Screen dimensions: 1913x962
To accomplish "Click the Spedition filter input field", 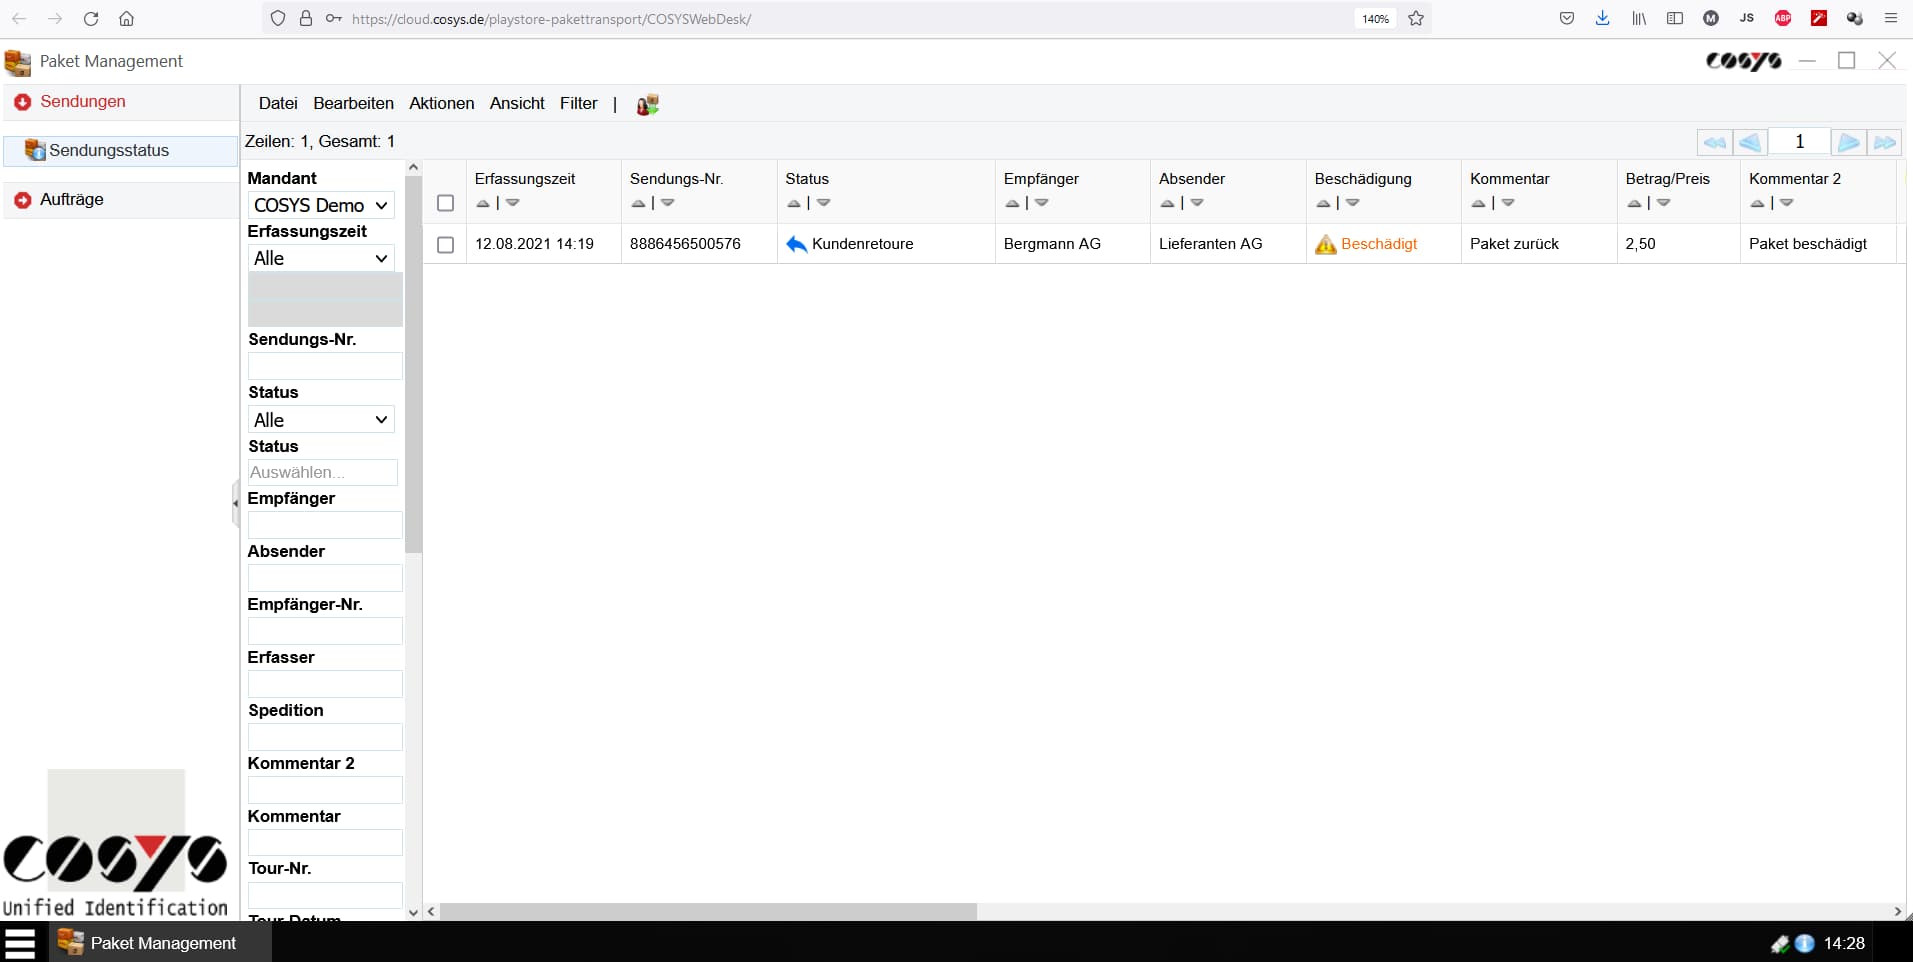I will [325, 737].
